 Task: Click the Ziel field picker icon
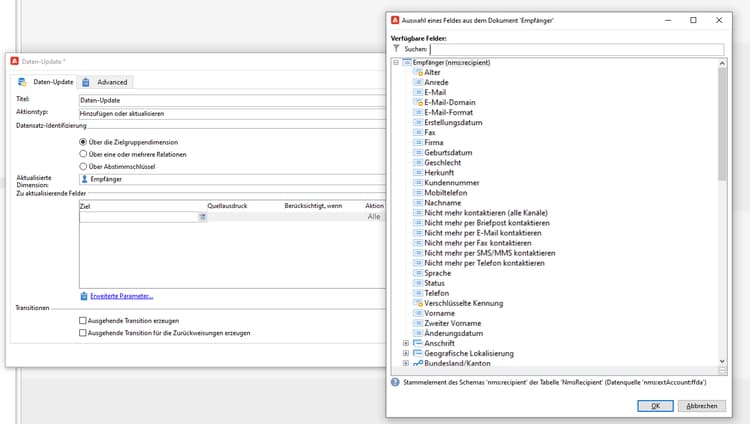pos(202,217)
